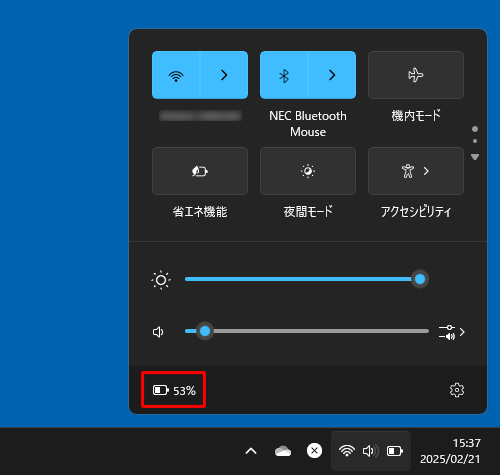The image size is (500, 475).
Task: Click the brightness slider thumb
Action: point(420,279)
